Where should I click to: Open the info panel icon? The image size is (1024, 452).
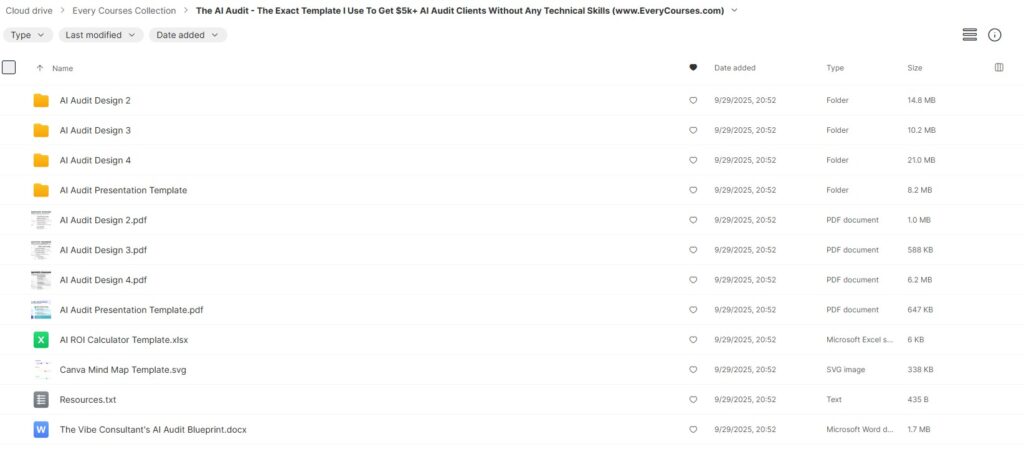pos(994,35)
